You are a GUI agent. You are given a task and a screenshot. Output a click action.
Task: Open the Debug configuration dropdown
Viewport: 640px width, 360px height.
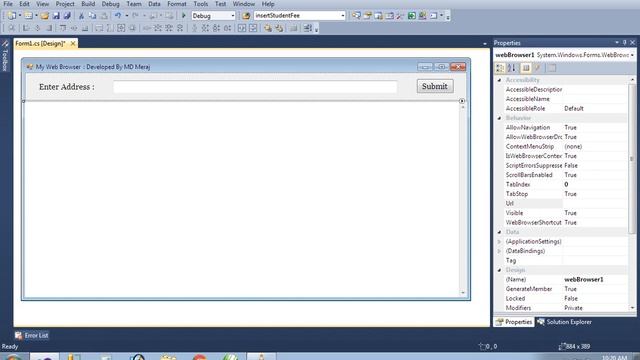click(233, 16)
